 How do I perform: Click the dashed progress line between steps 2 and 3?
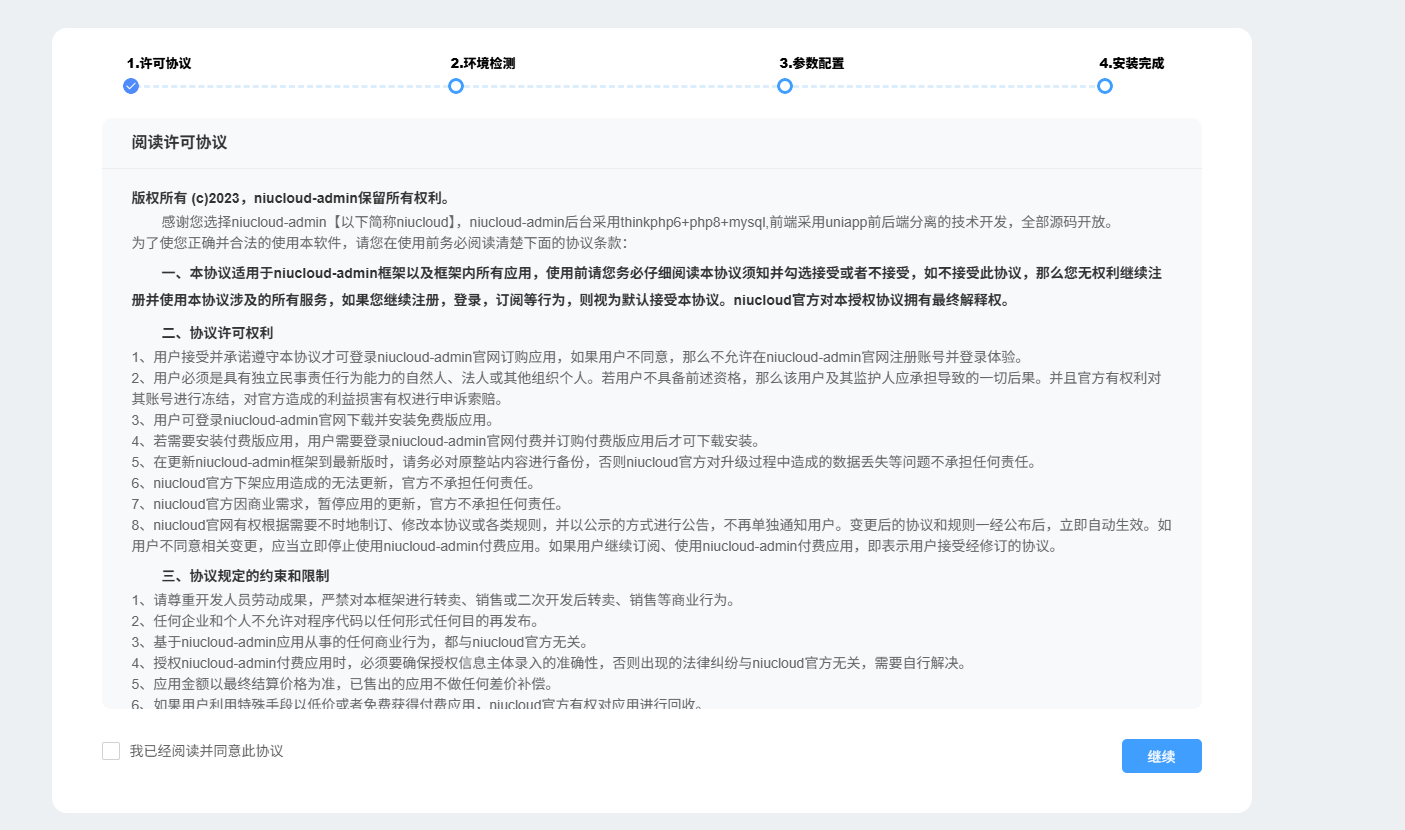[x=620, y=86]
